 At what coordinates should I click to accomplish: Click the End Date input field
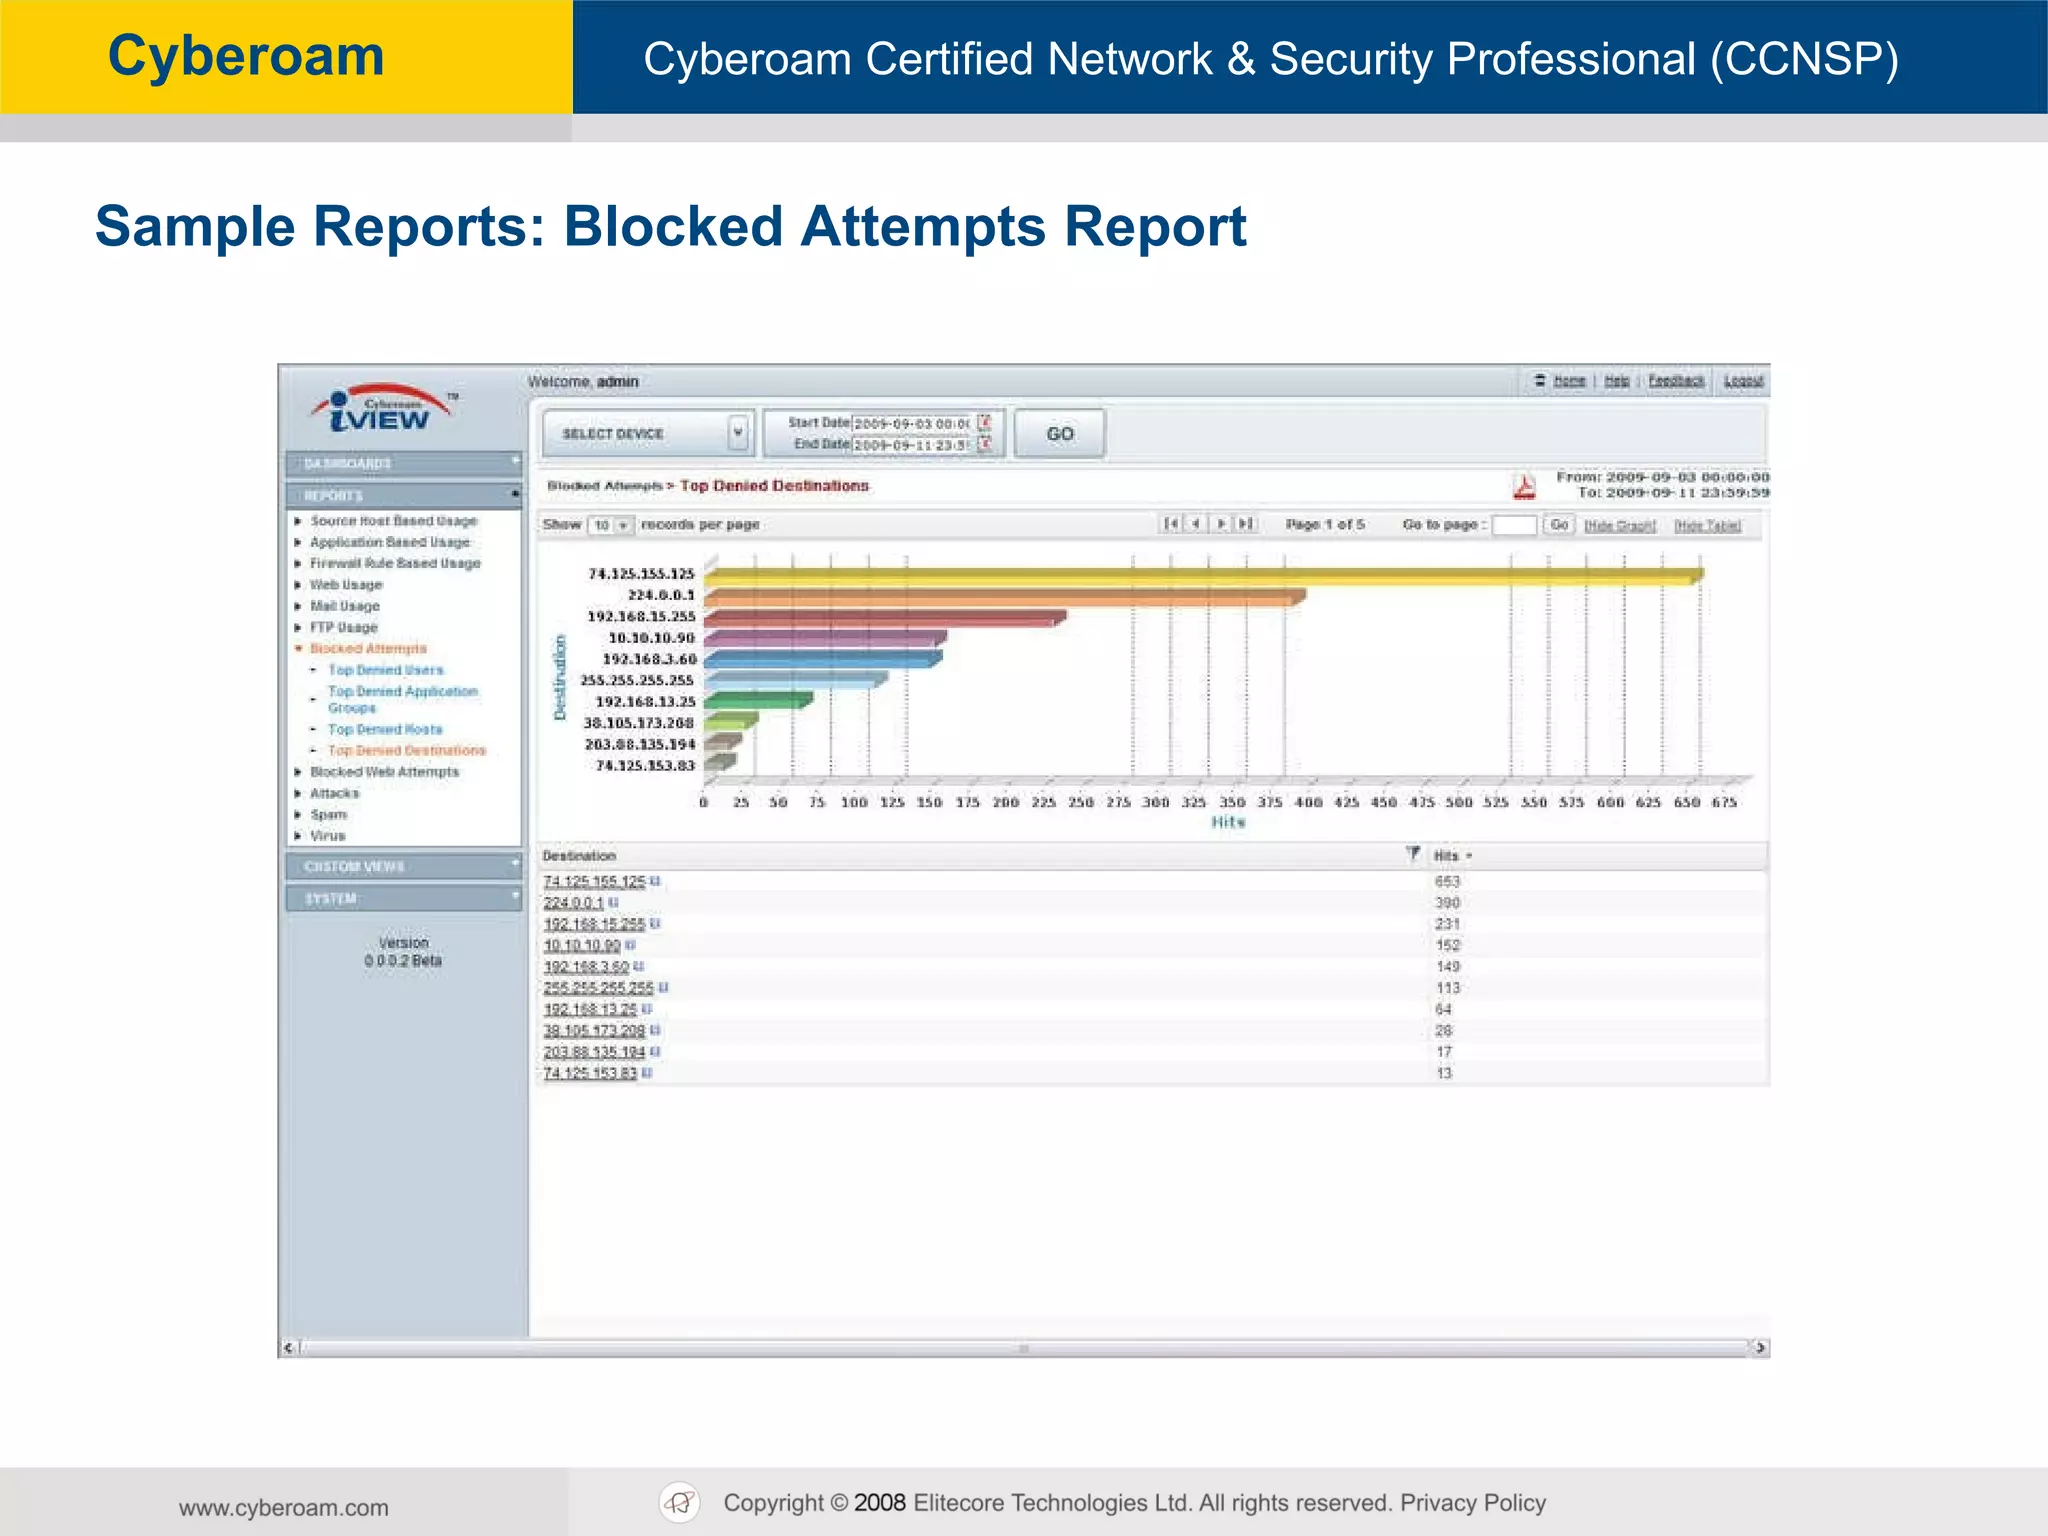[x=912, y=445]
